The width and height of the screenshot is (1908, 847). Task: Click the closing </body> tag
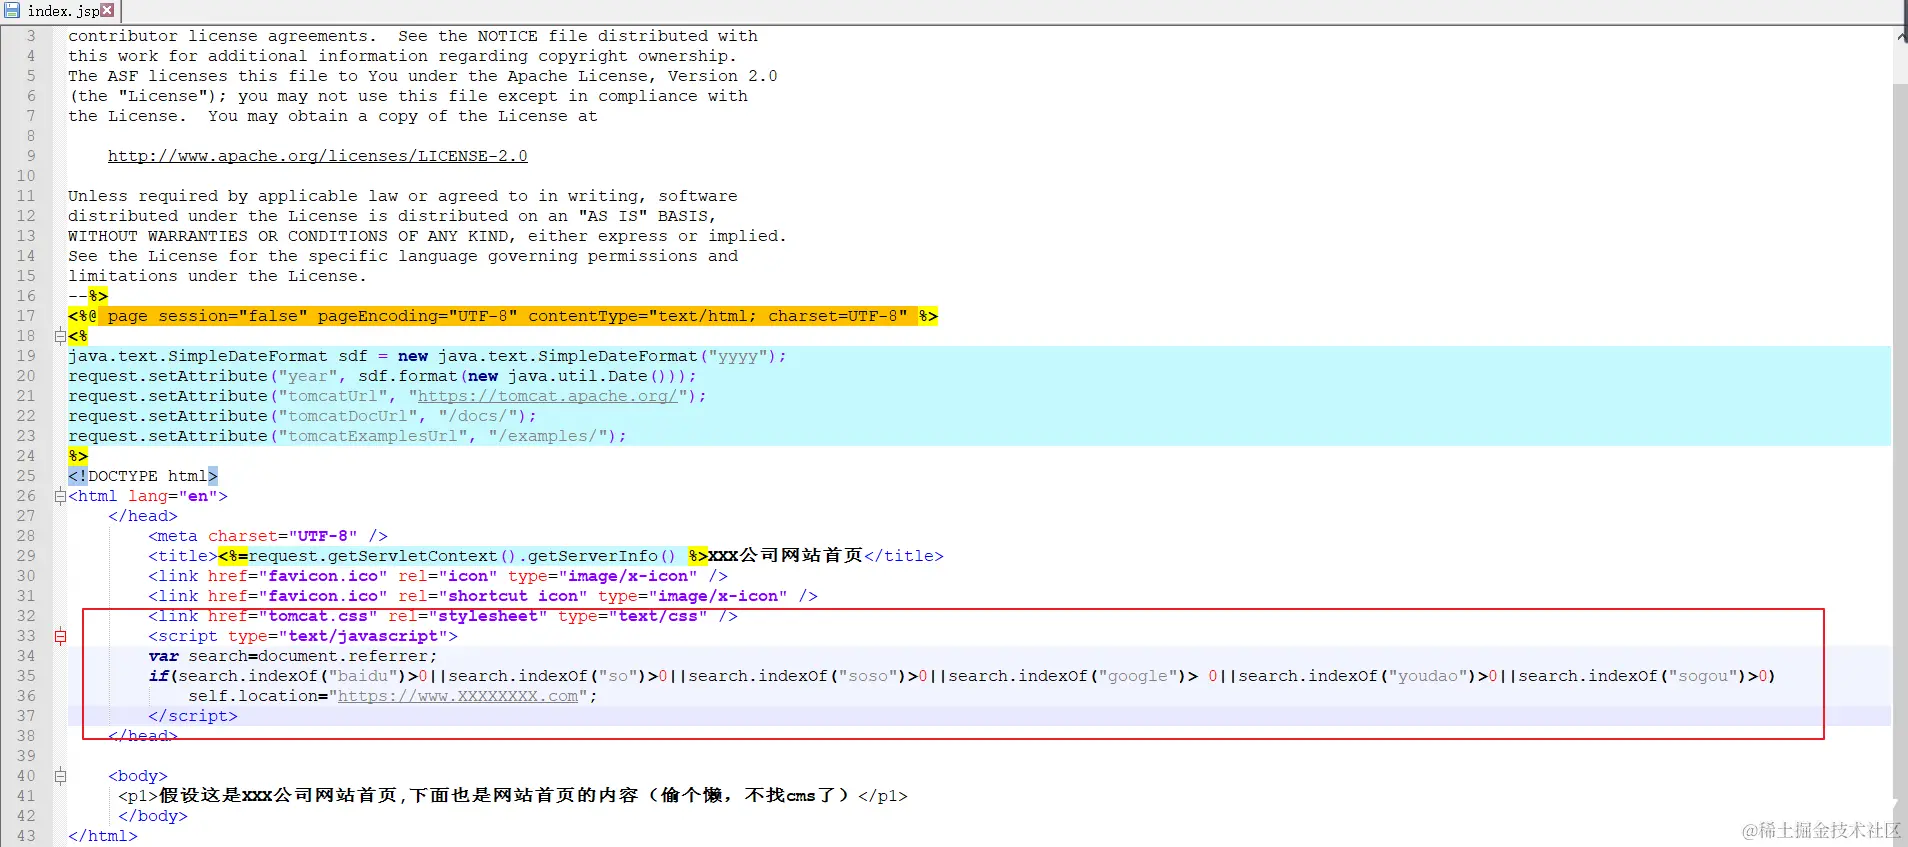(153, 816)
